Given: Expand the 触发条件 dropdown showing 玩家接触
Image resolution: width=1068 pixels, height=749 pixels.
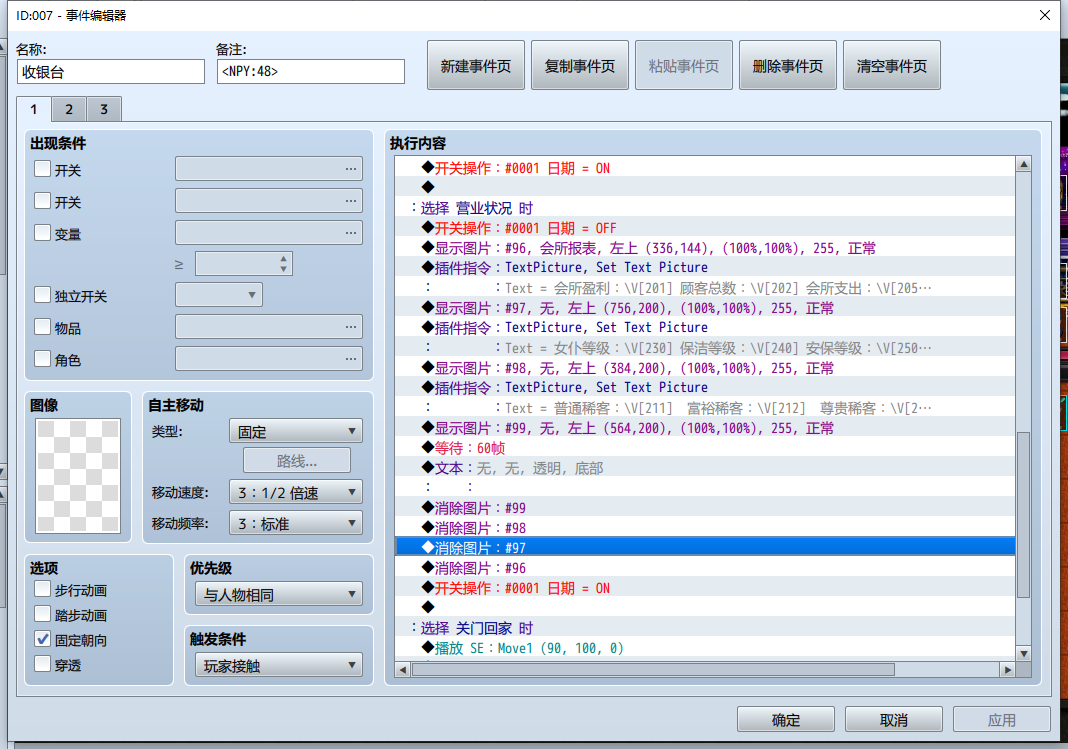Looking at the screenshot, I should pos(279,665).
